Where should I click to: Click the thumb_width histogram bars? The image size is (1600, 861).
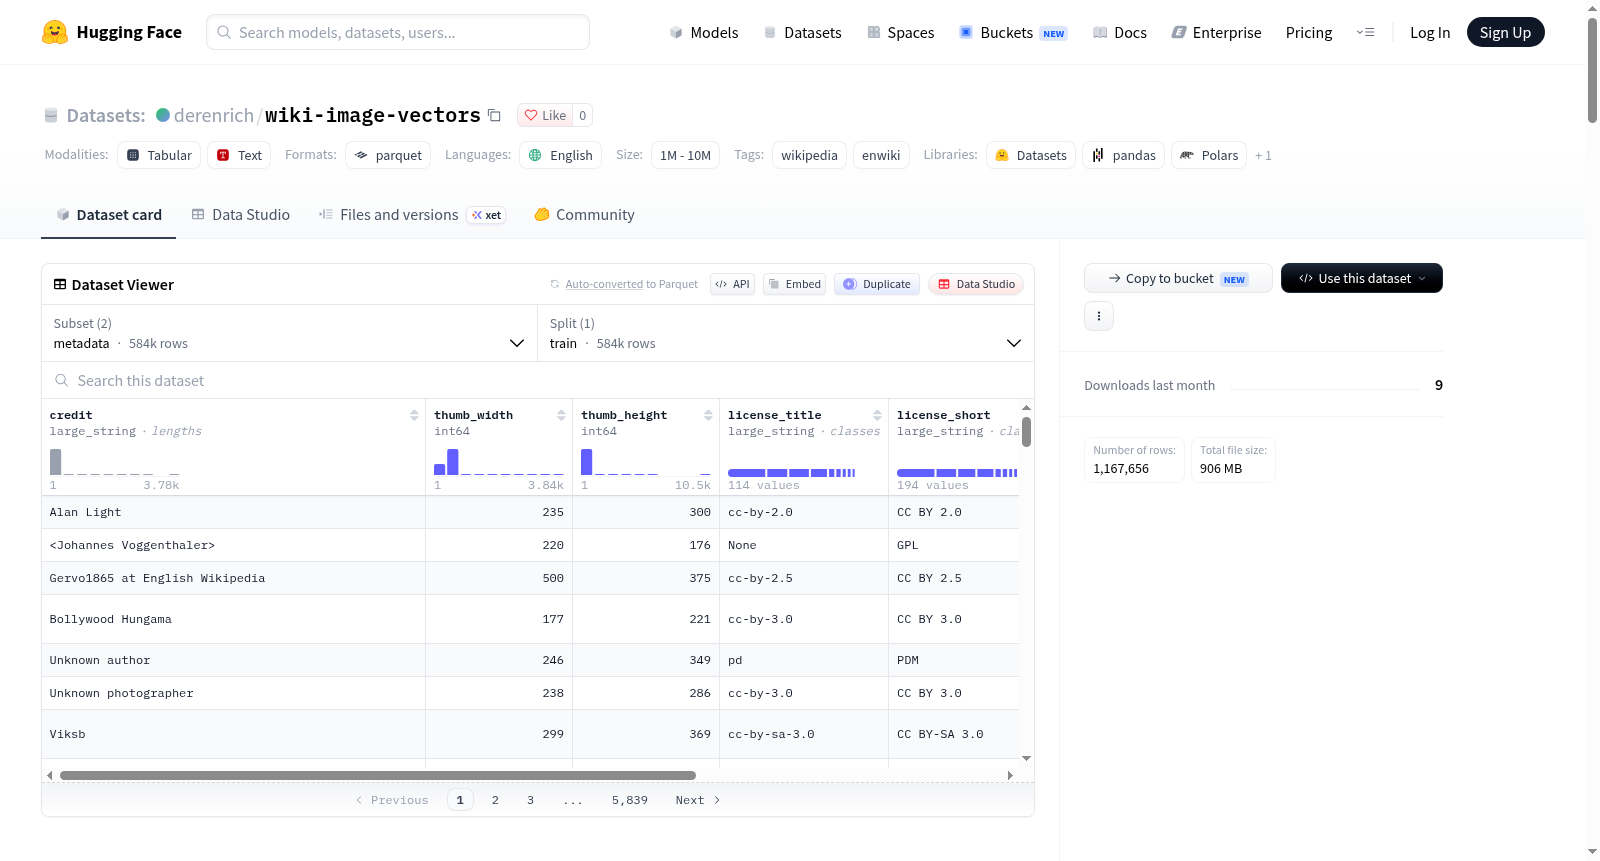(x=499, y=462)
